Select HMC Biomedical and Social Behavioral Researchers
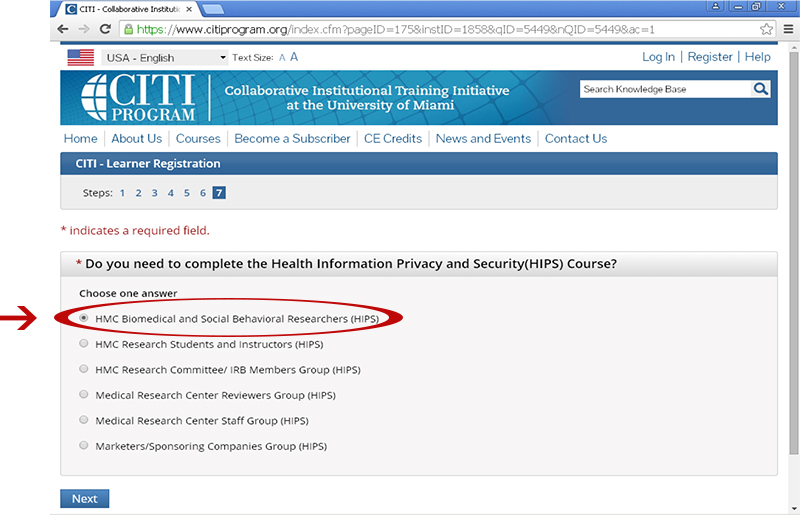 pyautogui.click(x=84, y=317)
